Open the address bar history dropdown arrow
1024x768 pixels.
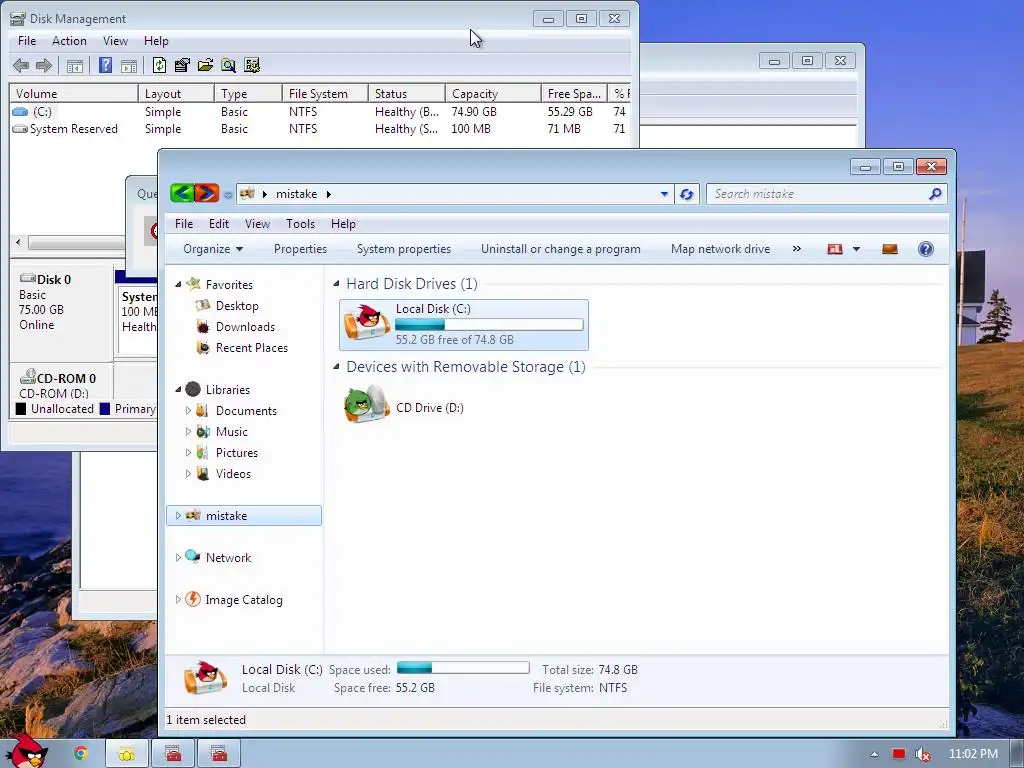click(x=664, y=194)
